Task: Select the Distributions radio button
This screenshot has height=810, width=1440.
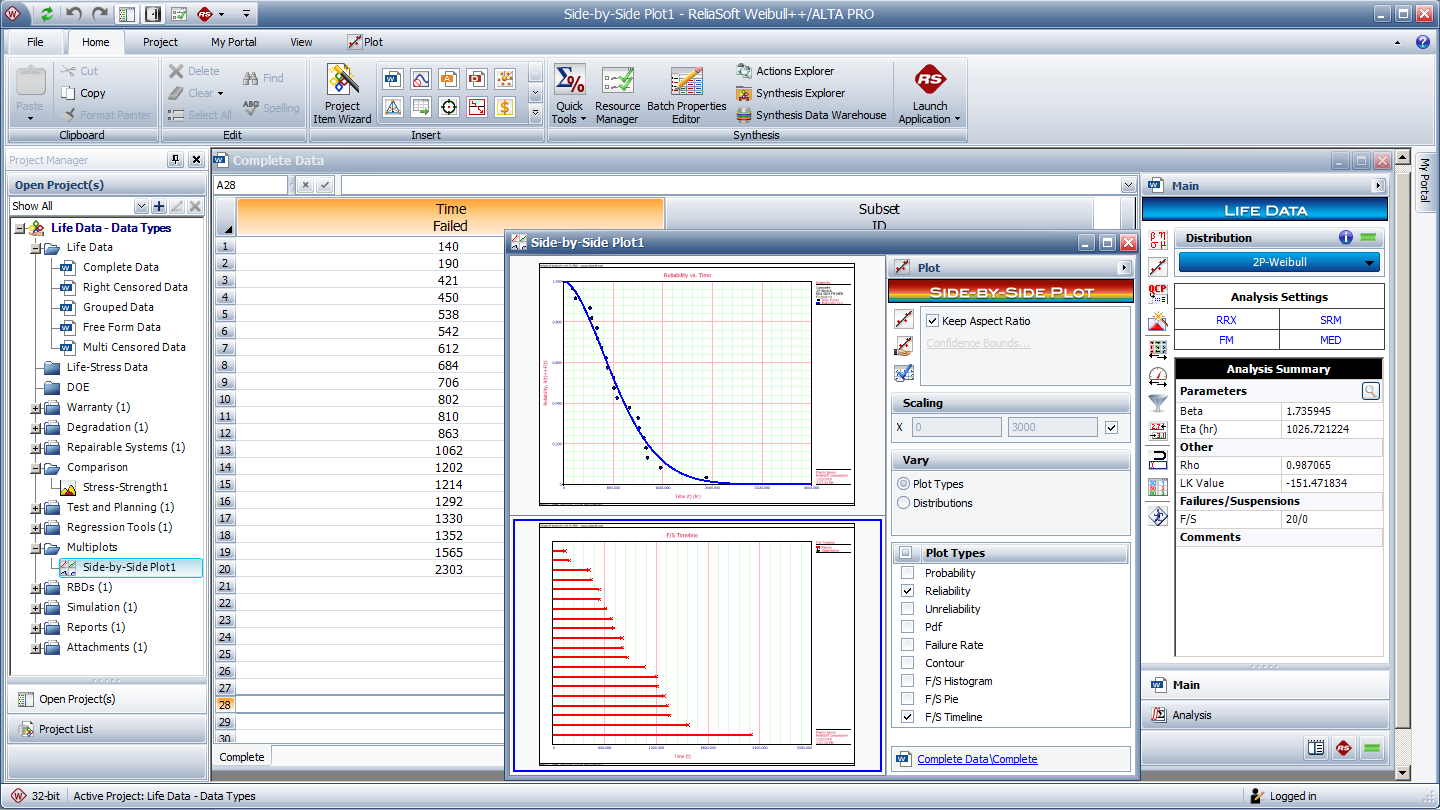Action: coord(904,503)
